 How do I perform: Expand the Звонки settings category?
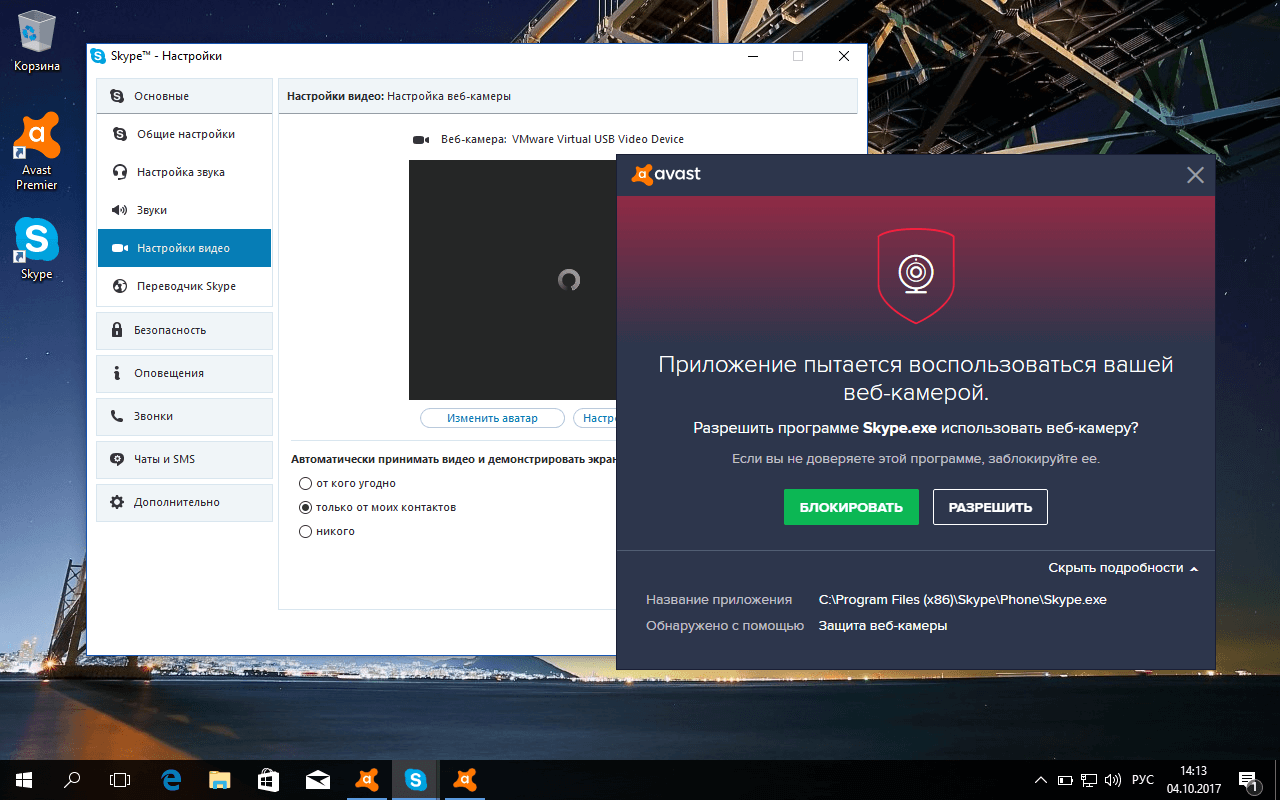pyautogui.click(x=184, y=416)
